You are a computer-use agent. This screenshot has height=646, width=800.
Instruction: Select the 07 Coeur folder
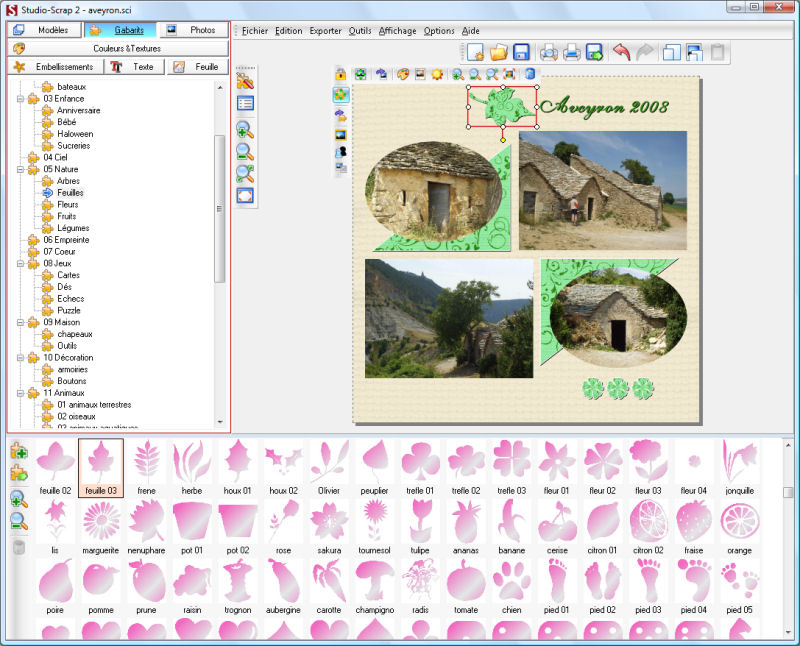click(x=59, y=252)
